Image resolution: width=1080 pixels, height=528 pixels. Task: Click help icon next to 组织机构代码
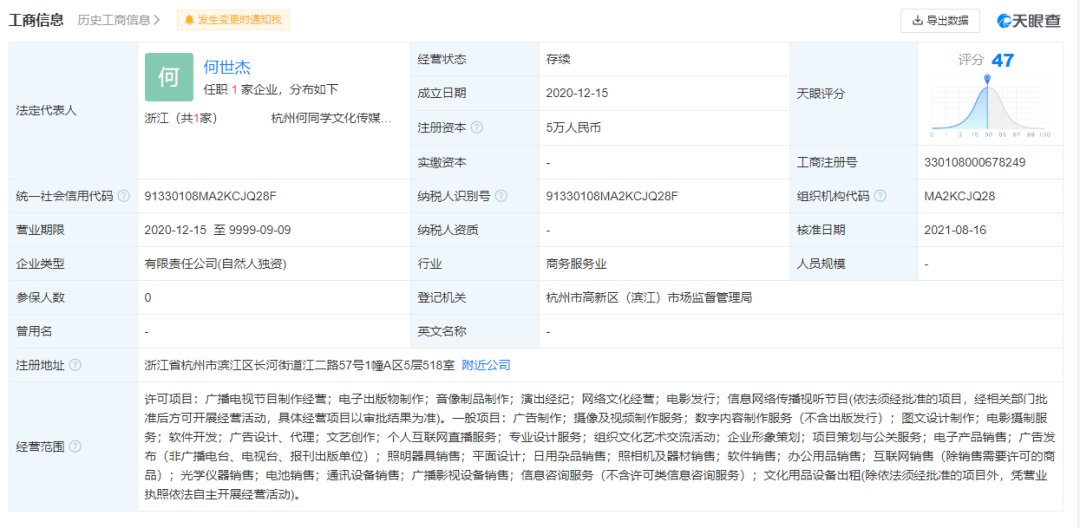(x=880, y=196)
